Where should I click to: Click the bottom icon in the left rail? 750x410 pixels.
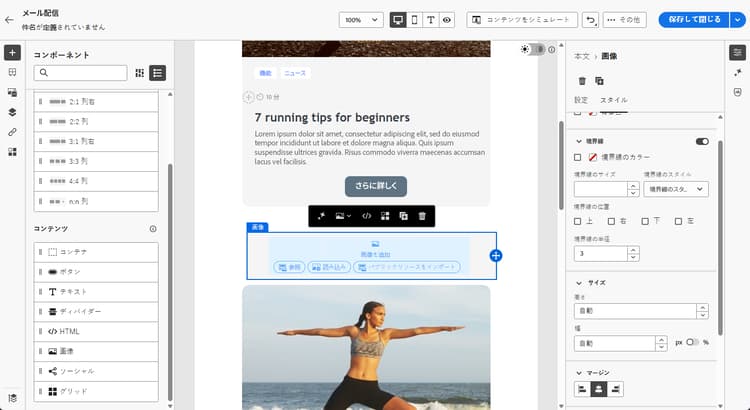12,398
